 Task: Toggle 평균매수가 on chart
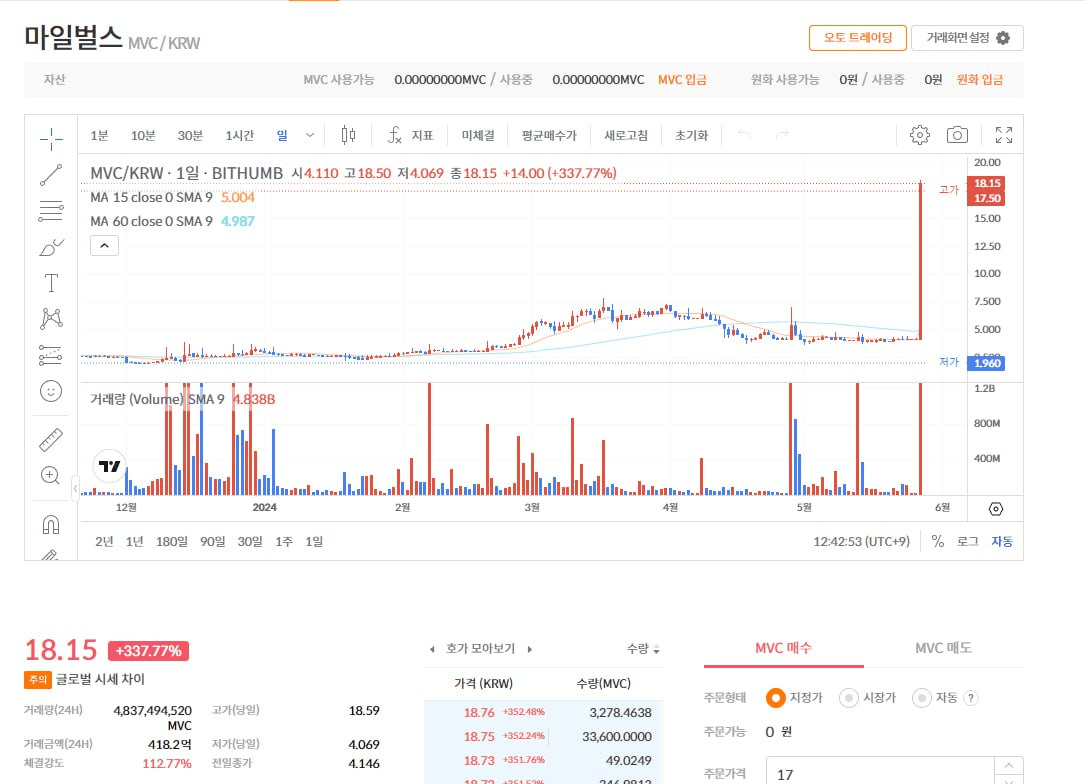click(x=549, y=135)
